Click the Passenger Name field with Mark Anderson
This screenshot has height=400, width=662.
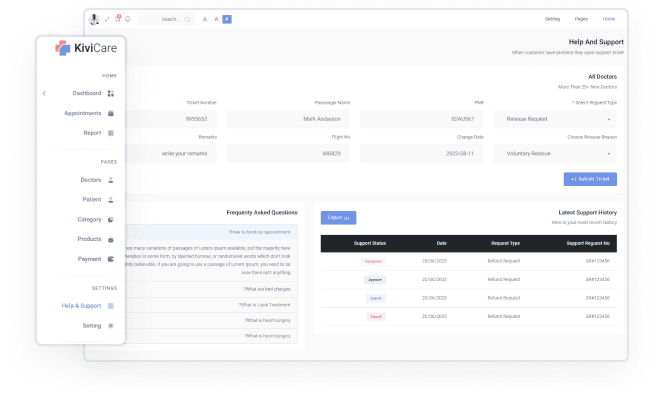288,119
